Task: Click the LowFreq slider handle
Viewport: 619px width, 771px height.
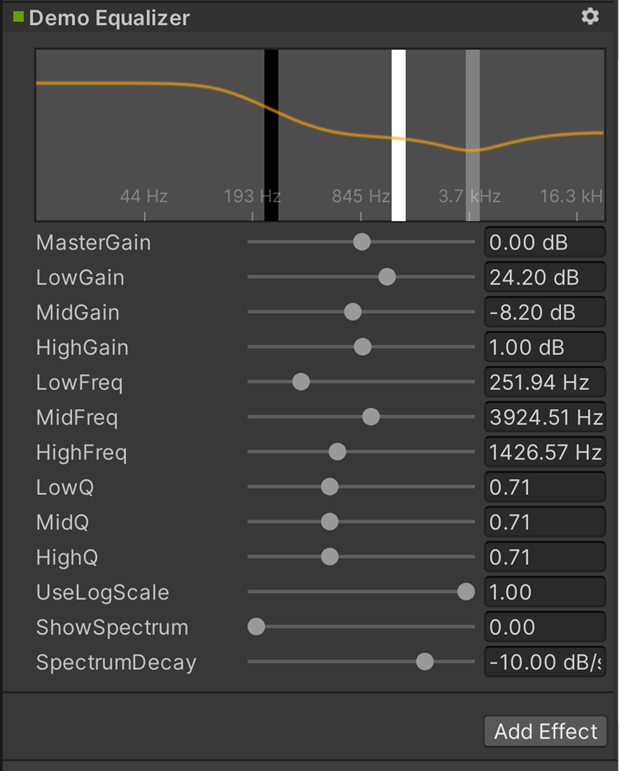Action: pos(301,382)
